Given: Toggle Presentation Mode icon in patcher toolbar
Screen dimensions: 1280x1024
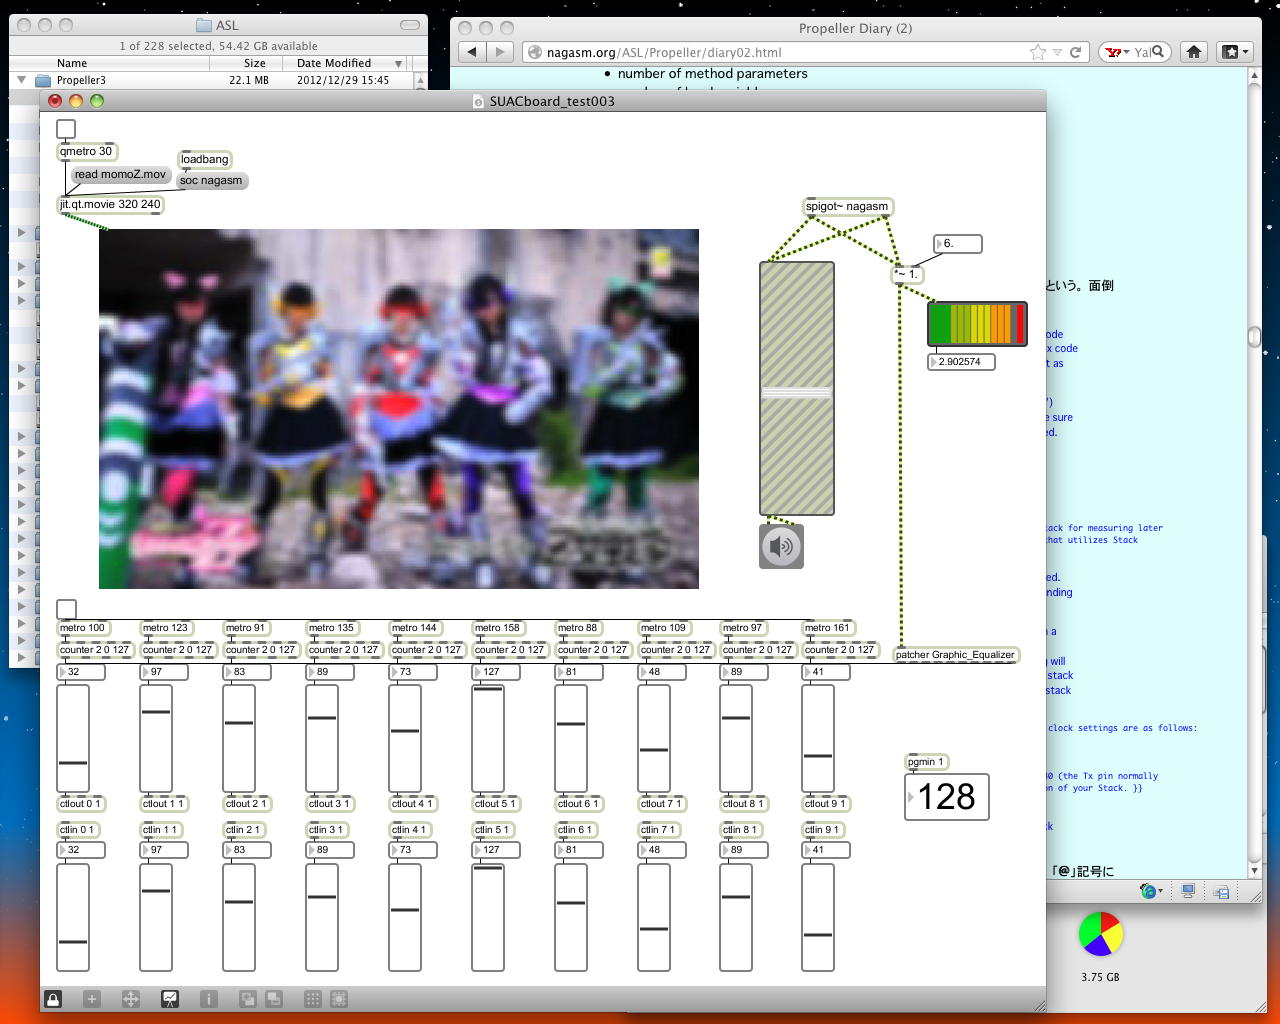Looking at the screenshot, I should tap(170, 998).
